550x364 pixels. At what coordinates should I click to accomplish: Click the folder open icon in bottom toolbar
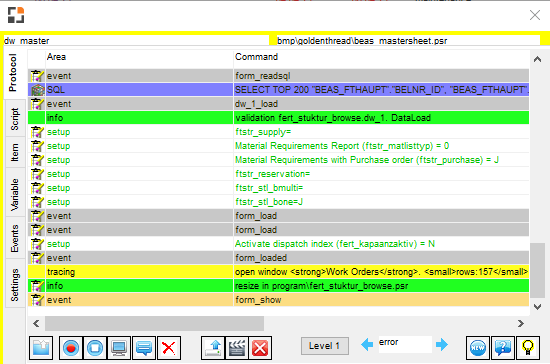41,348
